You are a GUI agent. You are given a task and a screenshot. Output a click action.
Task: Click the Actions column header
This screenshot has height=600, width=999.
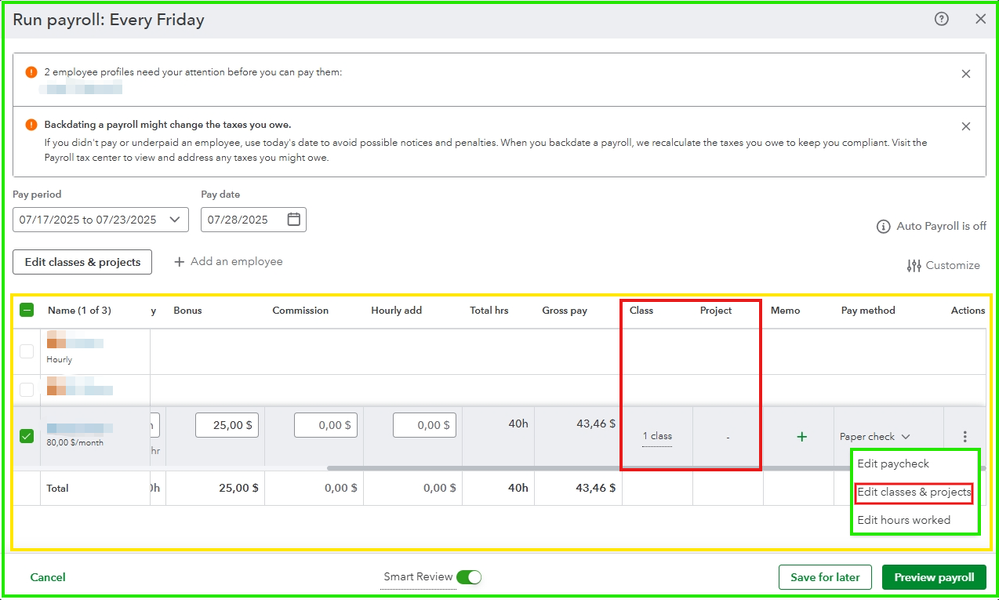(968, 310)
